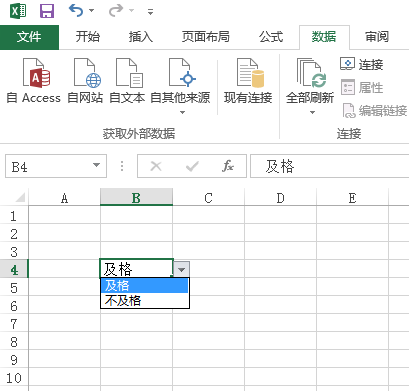
Task: Switch to the 插入 tab
Action: [x=141, y=36]
